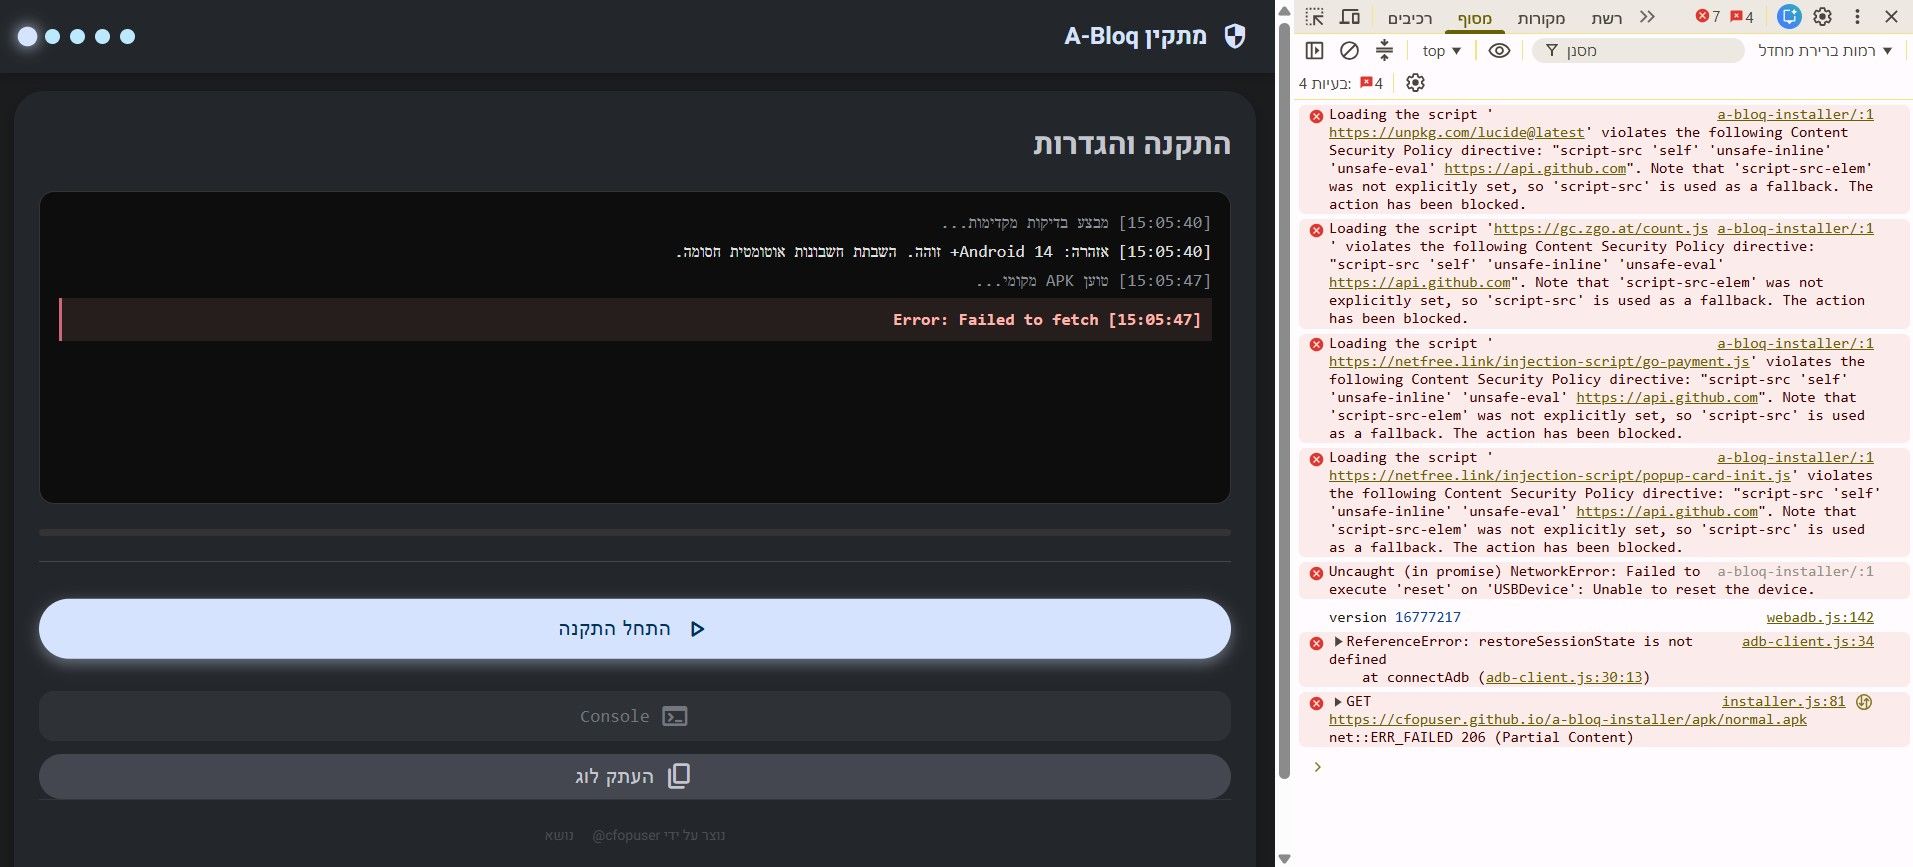The width and height of the screenshot is (1913, 867).
Task: Click the console prompt chevron
Action: click(1317, 767)
